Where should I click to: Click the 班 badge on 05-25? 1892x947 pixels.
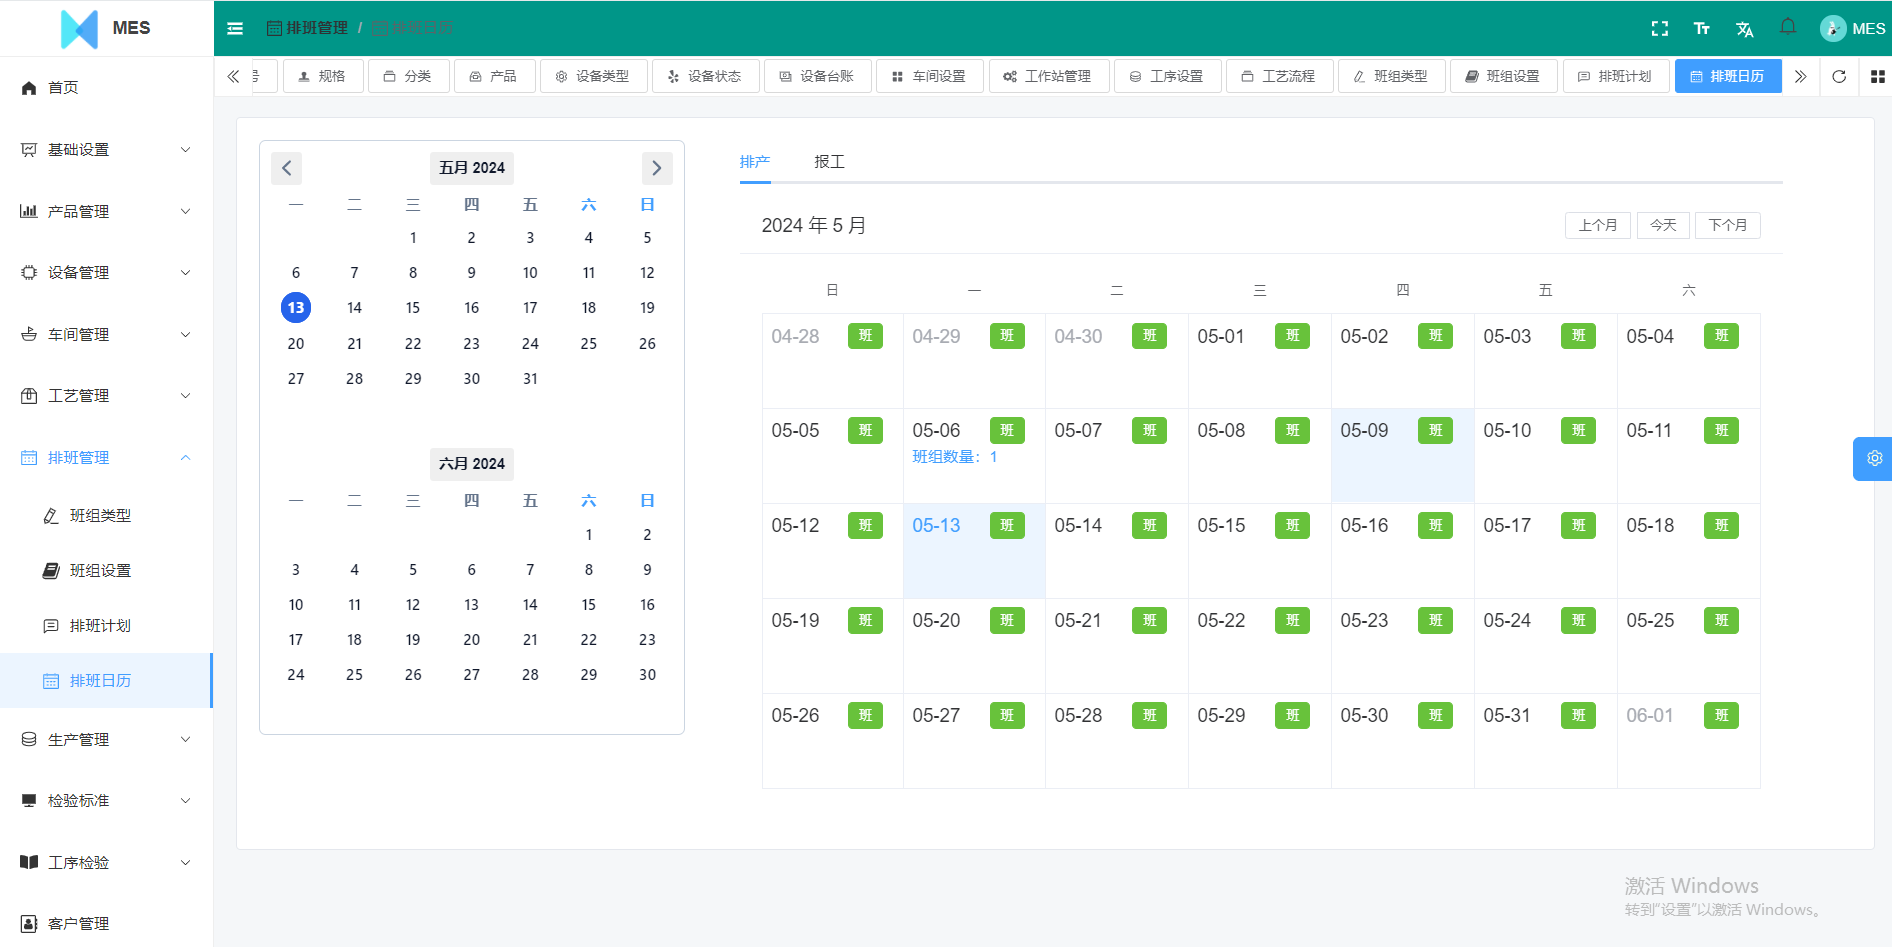[1722, 621]
